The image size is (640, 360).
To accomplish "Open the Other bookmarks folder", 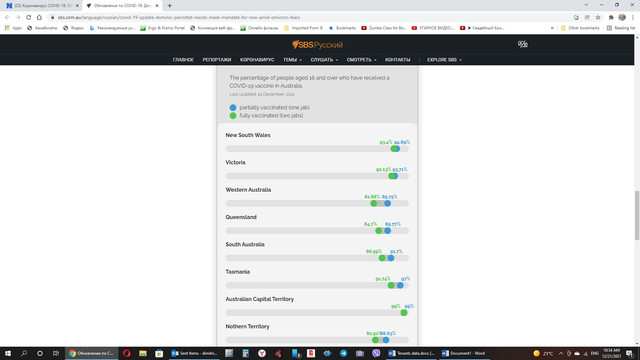I will pos(580,28).
